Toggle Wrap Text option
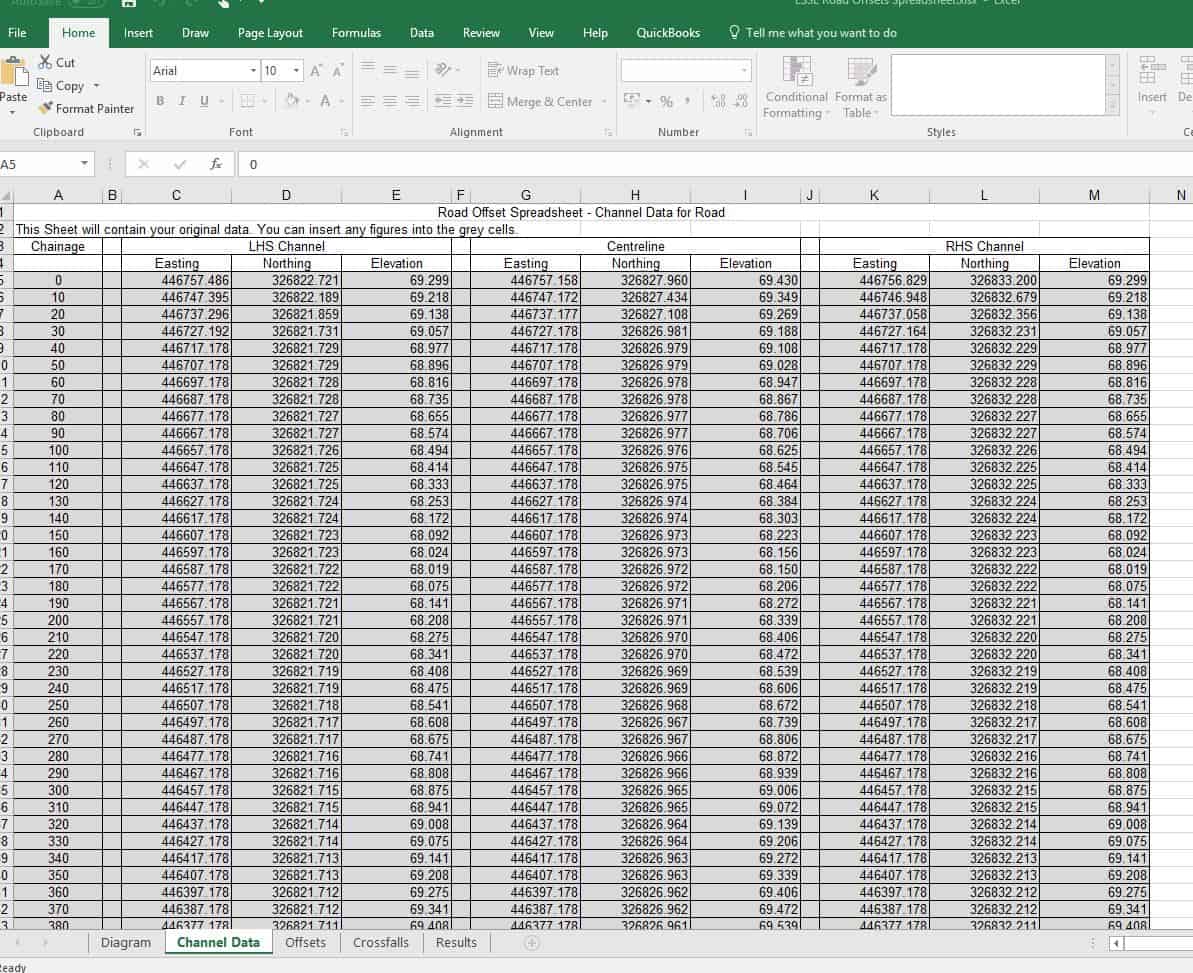This screenshot has height=973, width=1193. (523, 71)
